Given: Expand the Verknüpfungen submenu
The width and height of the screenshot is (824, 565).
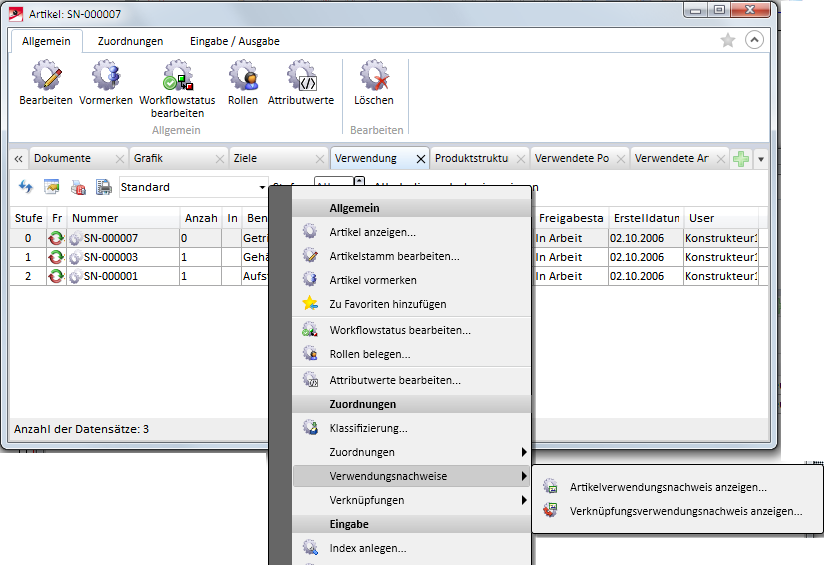Looking at the screenshot, I should [x=410, y=500].
